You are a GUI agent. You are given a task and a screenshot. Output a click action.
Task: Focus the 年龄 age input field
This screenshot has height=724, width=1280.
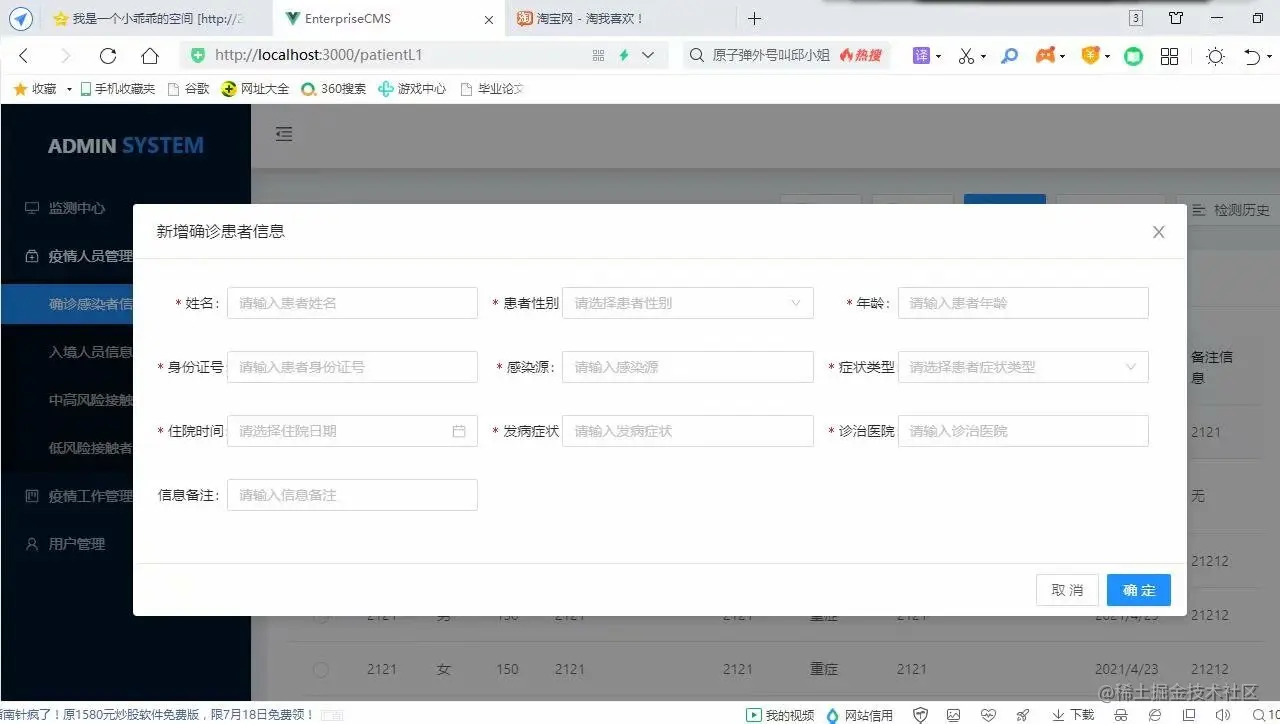click(1023, 303)
